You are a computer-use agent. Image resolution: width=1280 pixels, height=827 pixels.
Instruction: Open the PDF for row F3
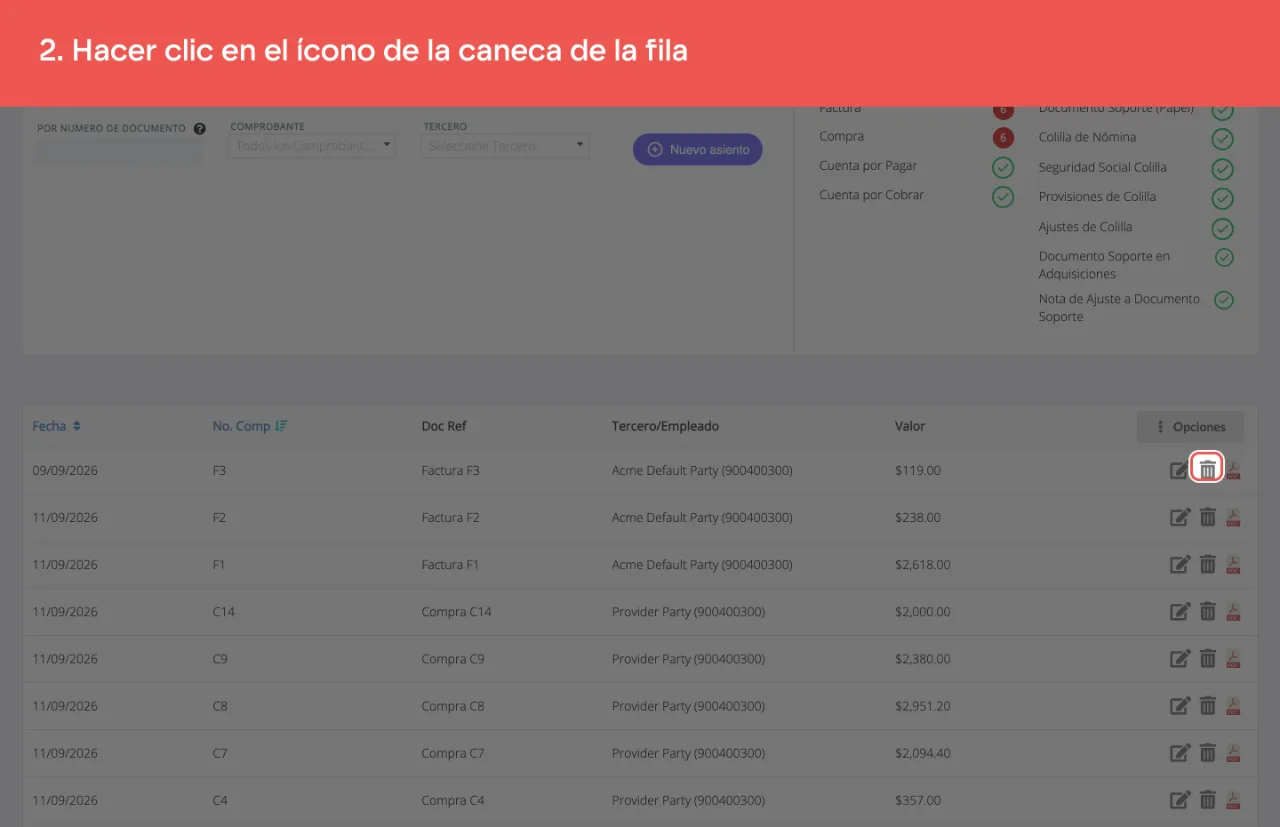1234,470
